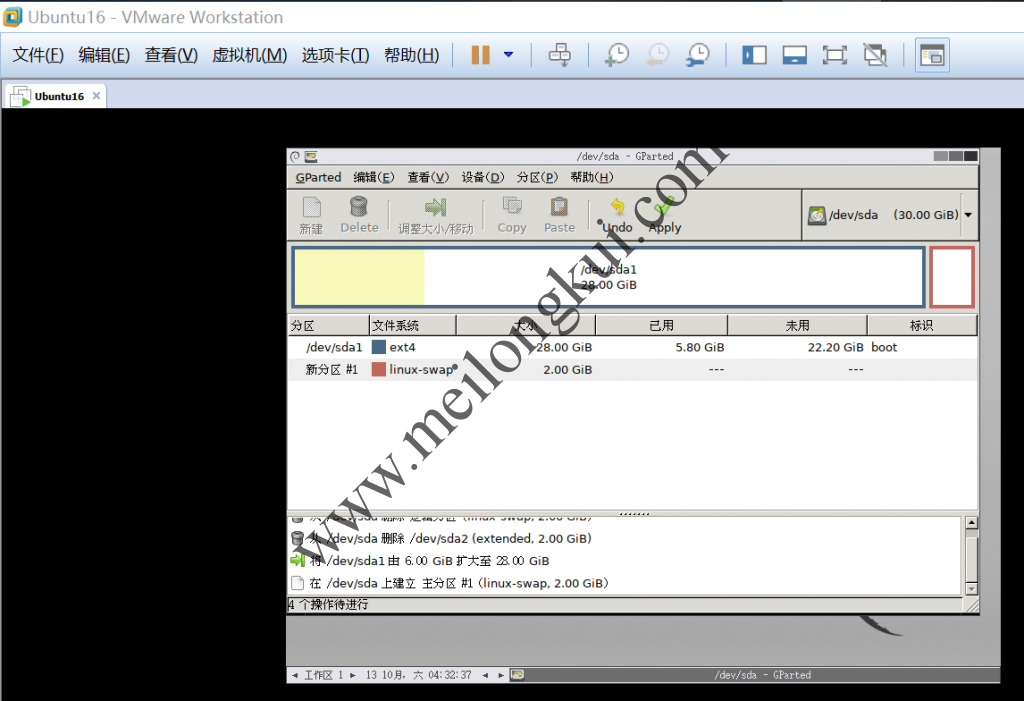Click Send Ctrl+Alt+Del icon in VMware toolbar
1024x701 pixels.
click(560, 55)
